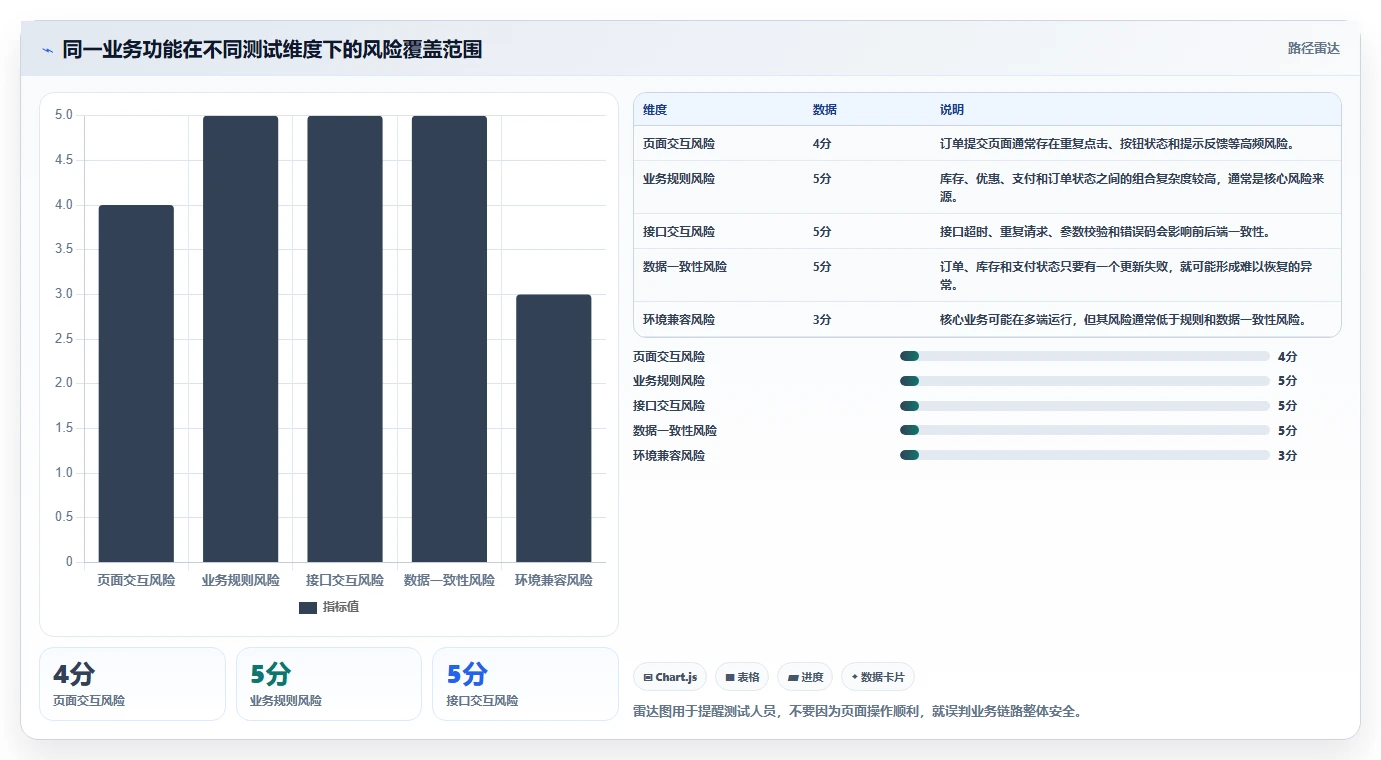Screen dimensions: 1381x760
Task: Click footer note starting 雷达图用于提醒测试人员
Action: [858, 712]
